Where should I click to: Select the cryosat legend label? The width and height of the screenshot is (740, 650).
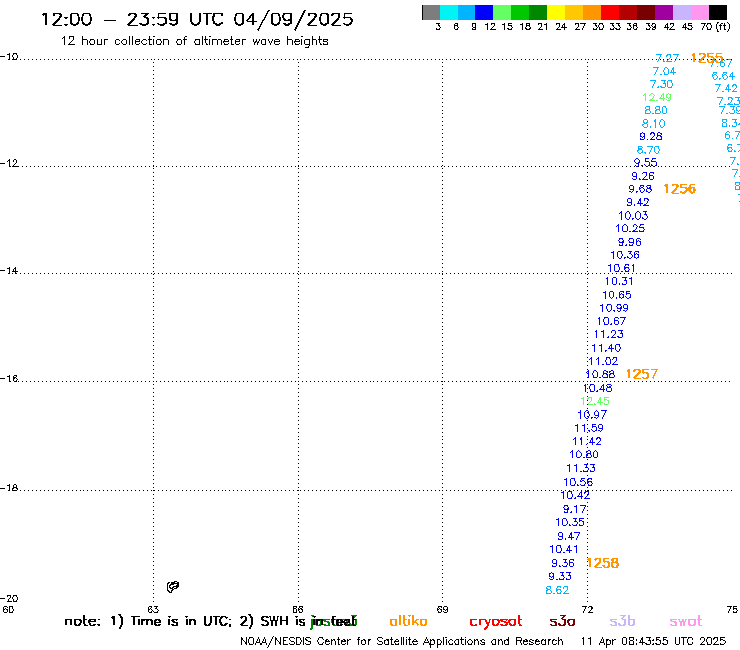pos(496,622)
